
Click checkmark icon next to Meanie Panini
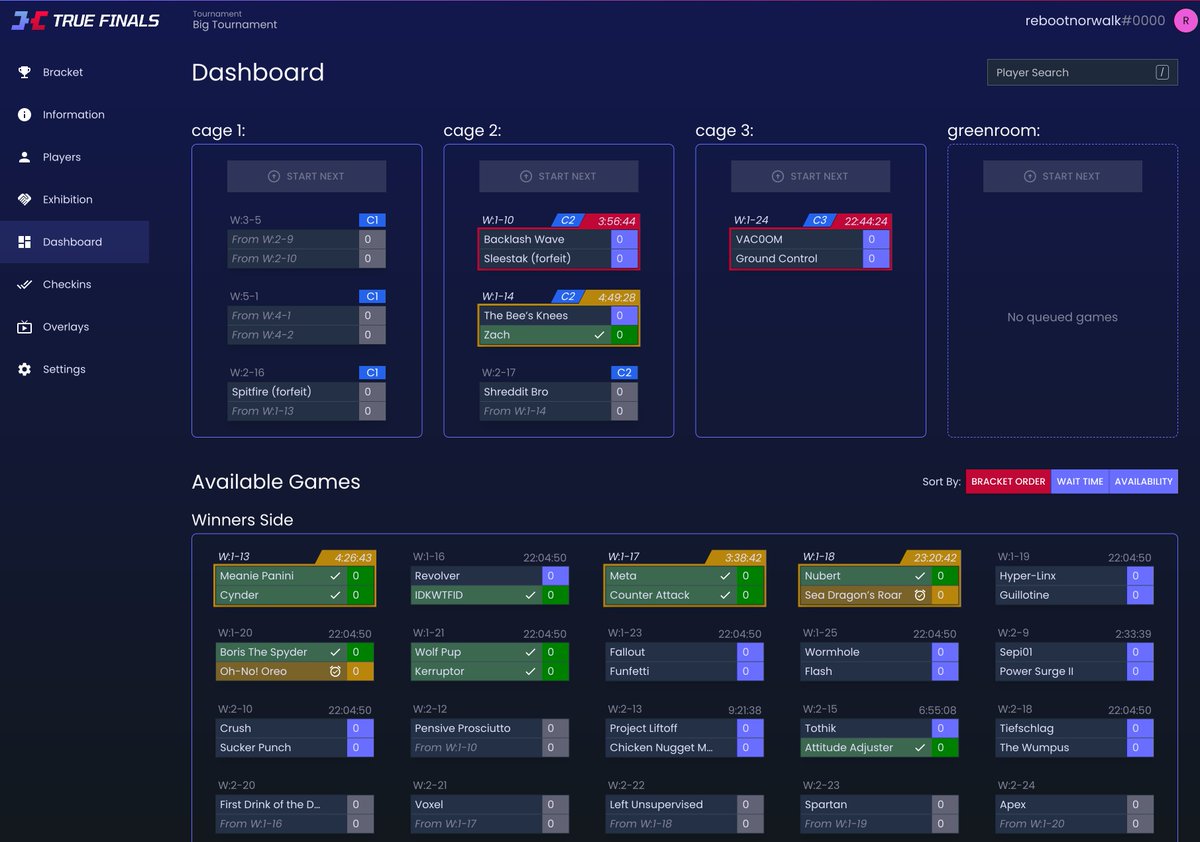click(335, 576)
